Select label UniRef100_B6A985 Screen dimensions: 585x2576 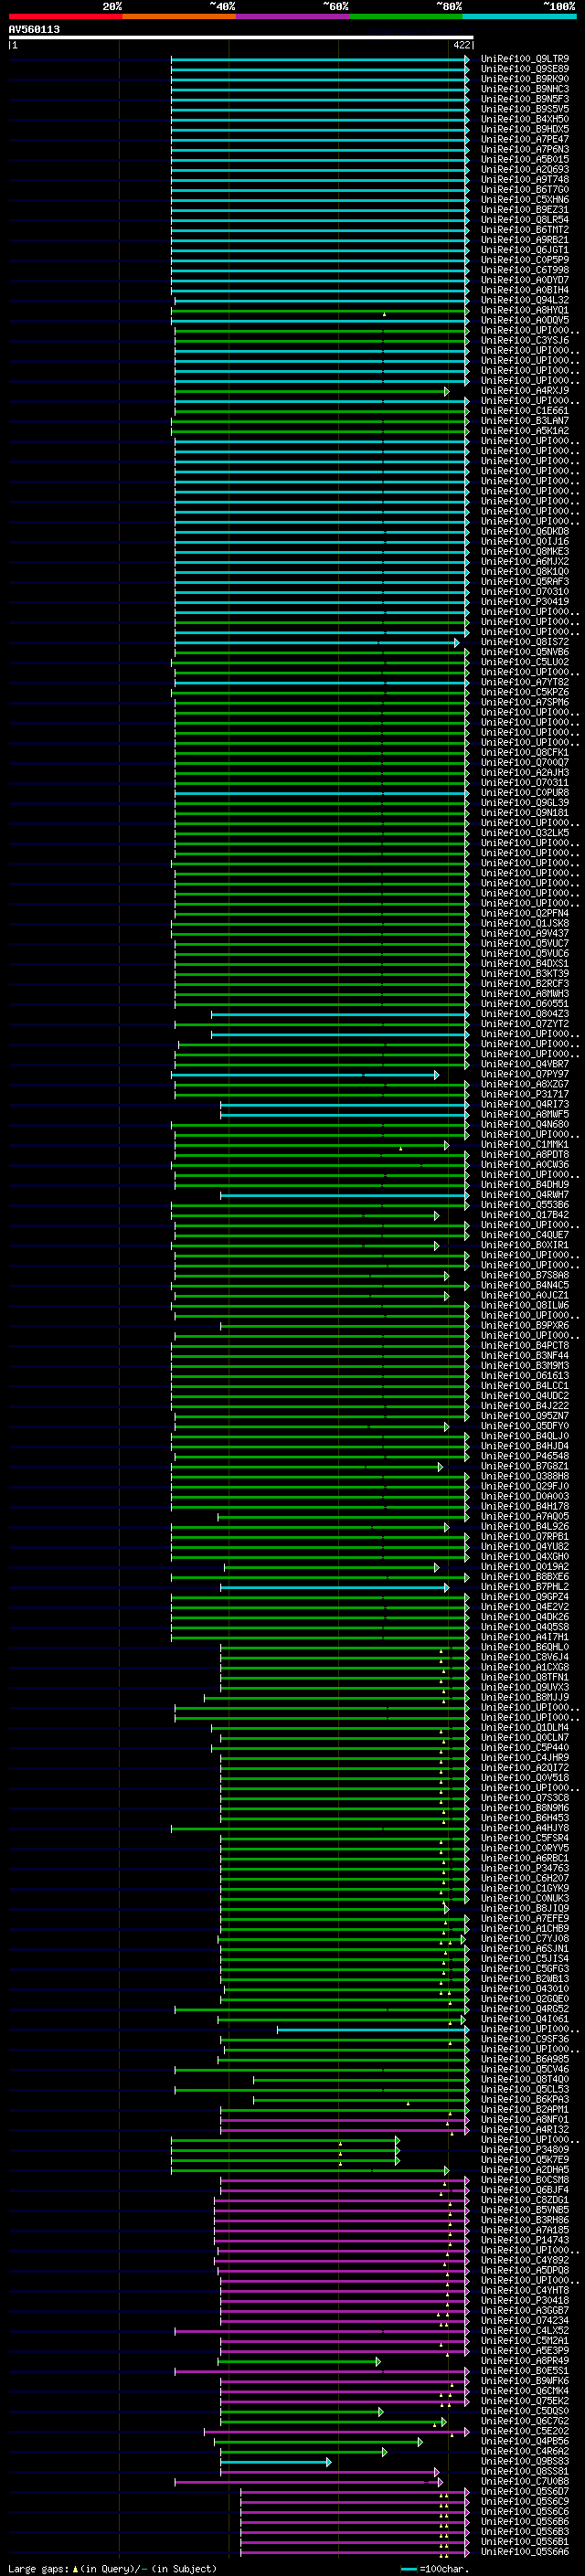click(525, 2059)
